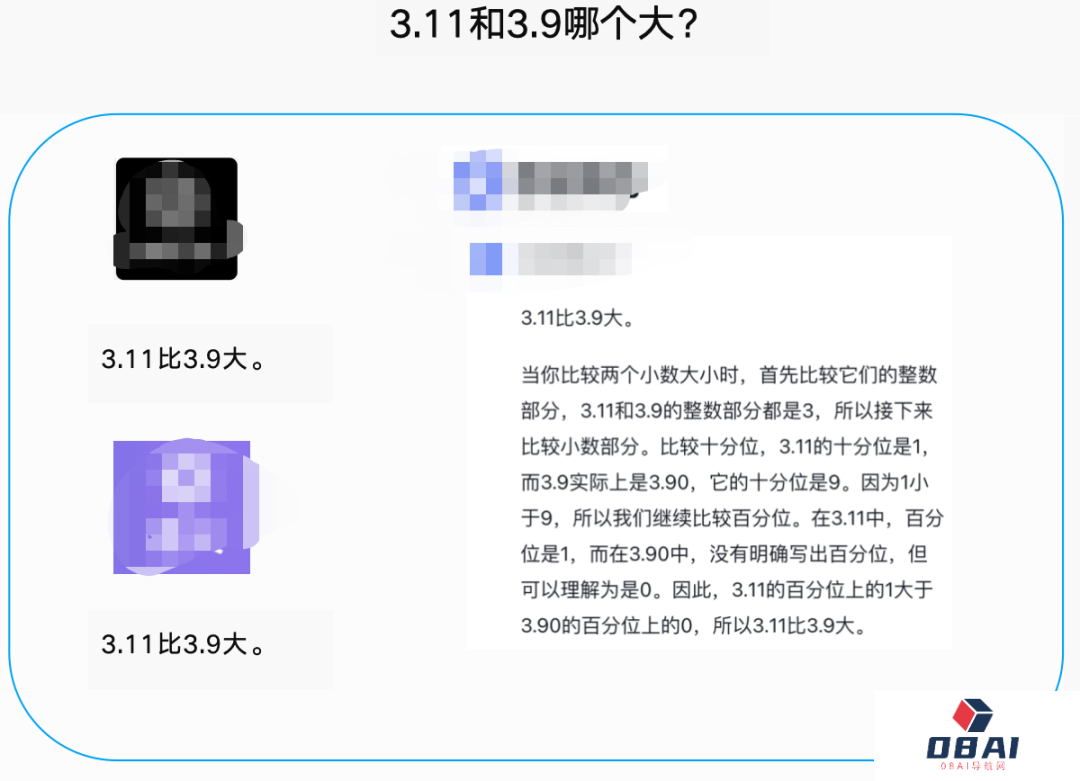Select the blue pixelated icon in right header
This screenshot has width=1080, height=781.
pos(477,180)
